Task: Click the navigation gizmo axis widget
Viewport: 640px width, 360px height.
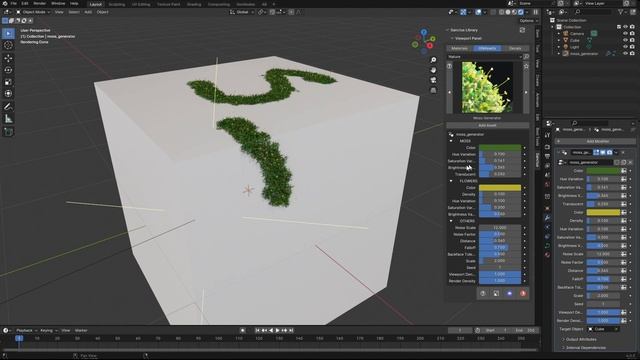Action: 424,41
